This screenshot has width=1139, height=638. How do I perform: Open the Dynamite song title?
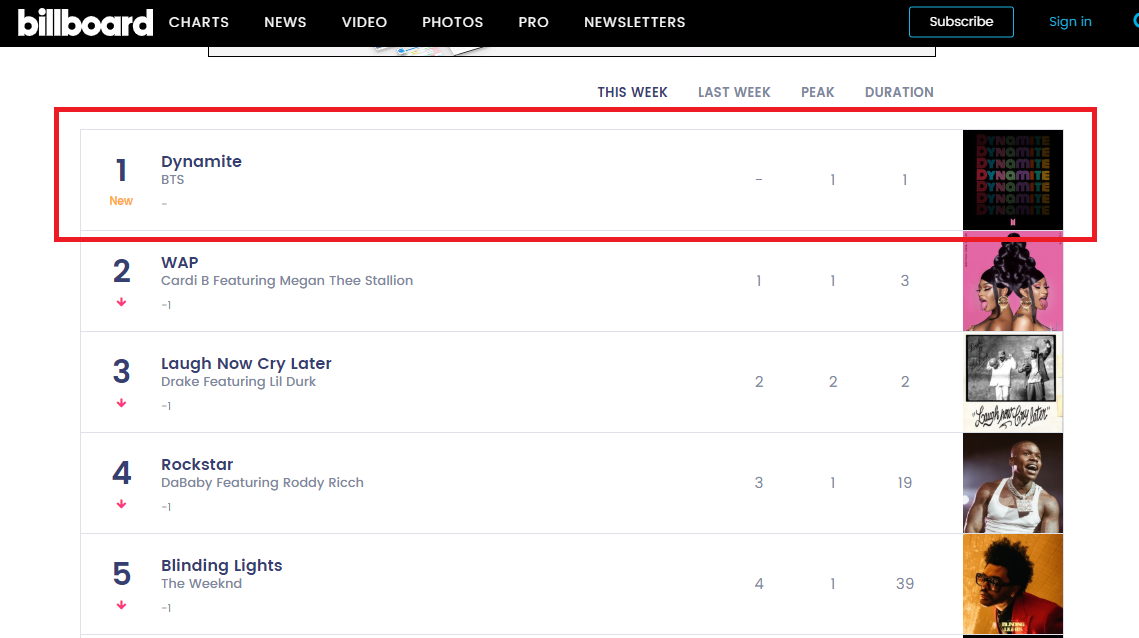(x=201, y=161)
